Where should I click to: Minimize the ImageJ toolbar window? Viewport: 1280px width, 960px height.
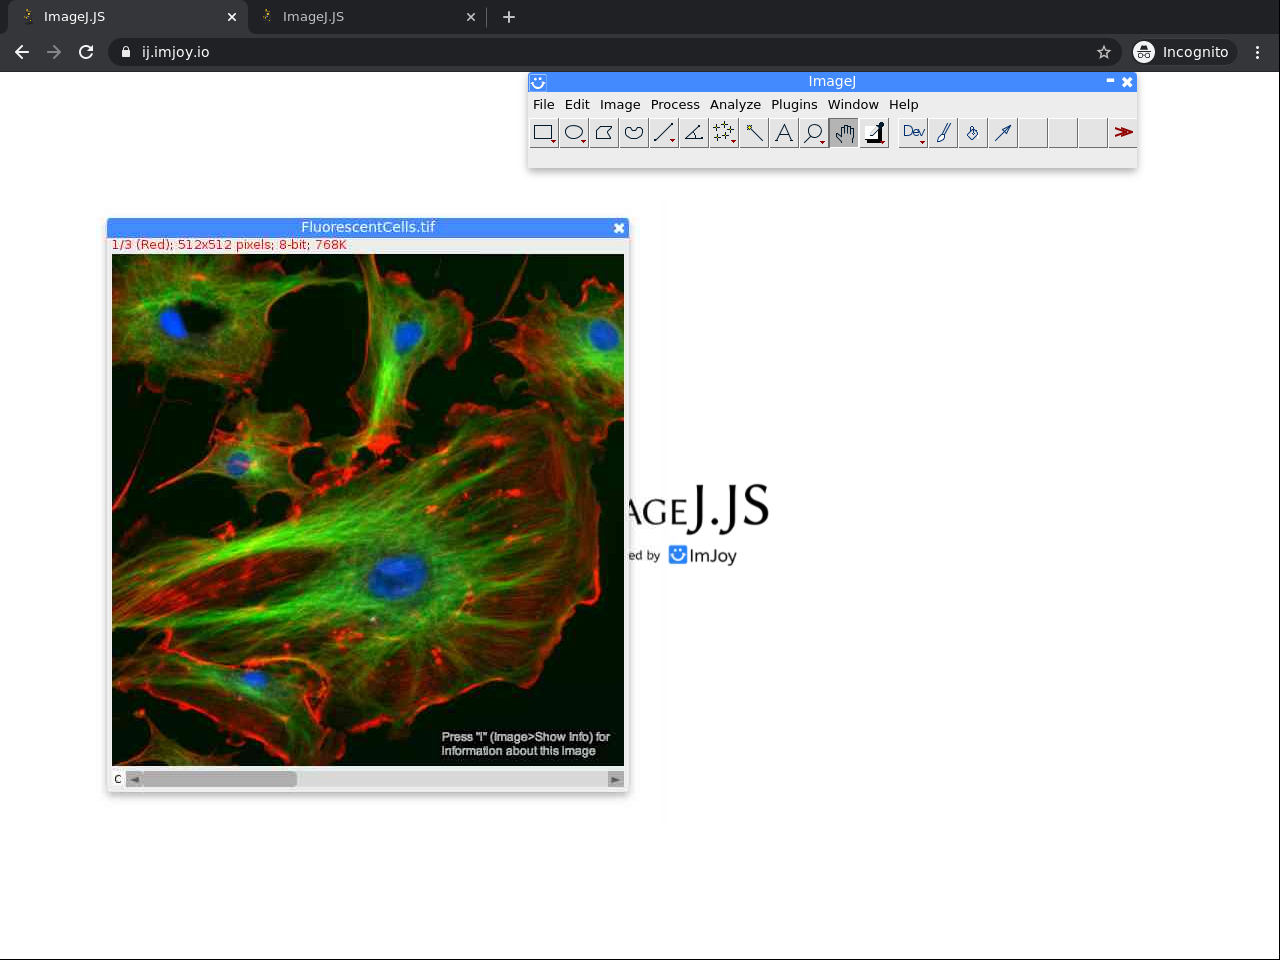pos(1110,81)
